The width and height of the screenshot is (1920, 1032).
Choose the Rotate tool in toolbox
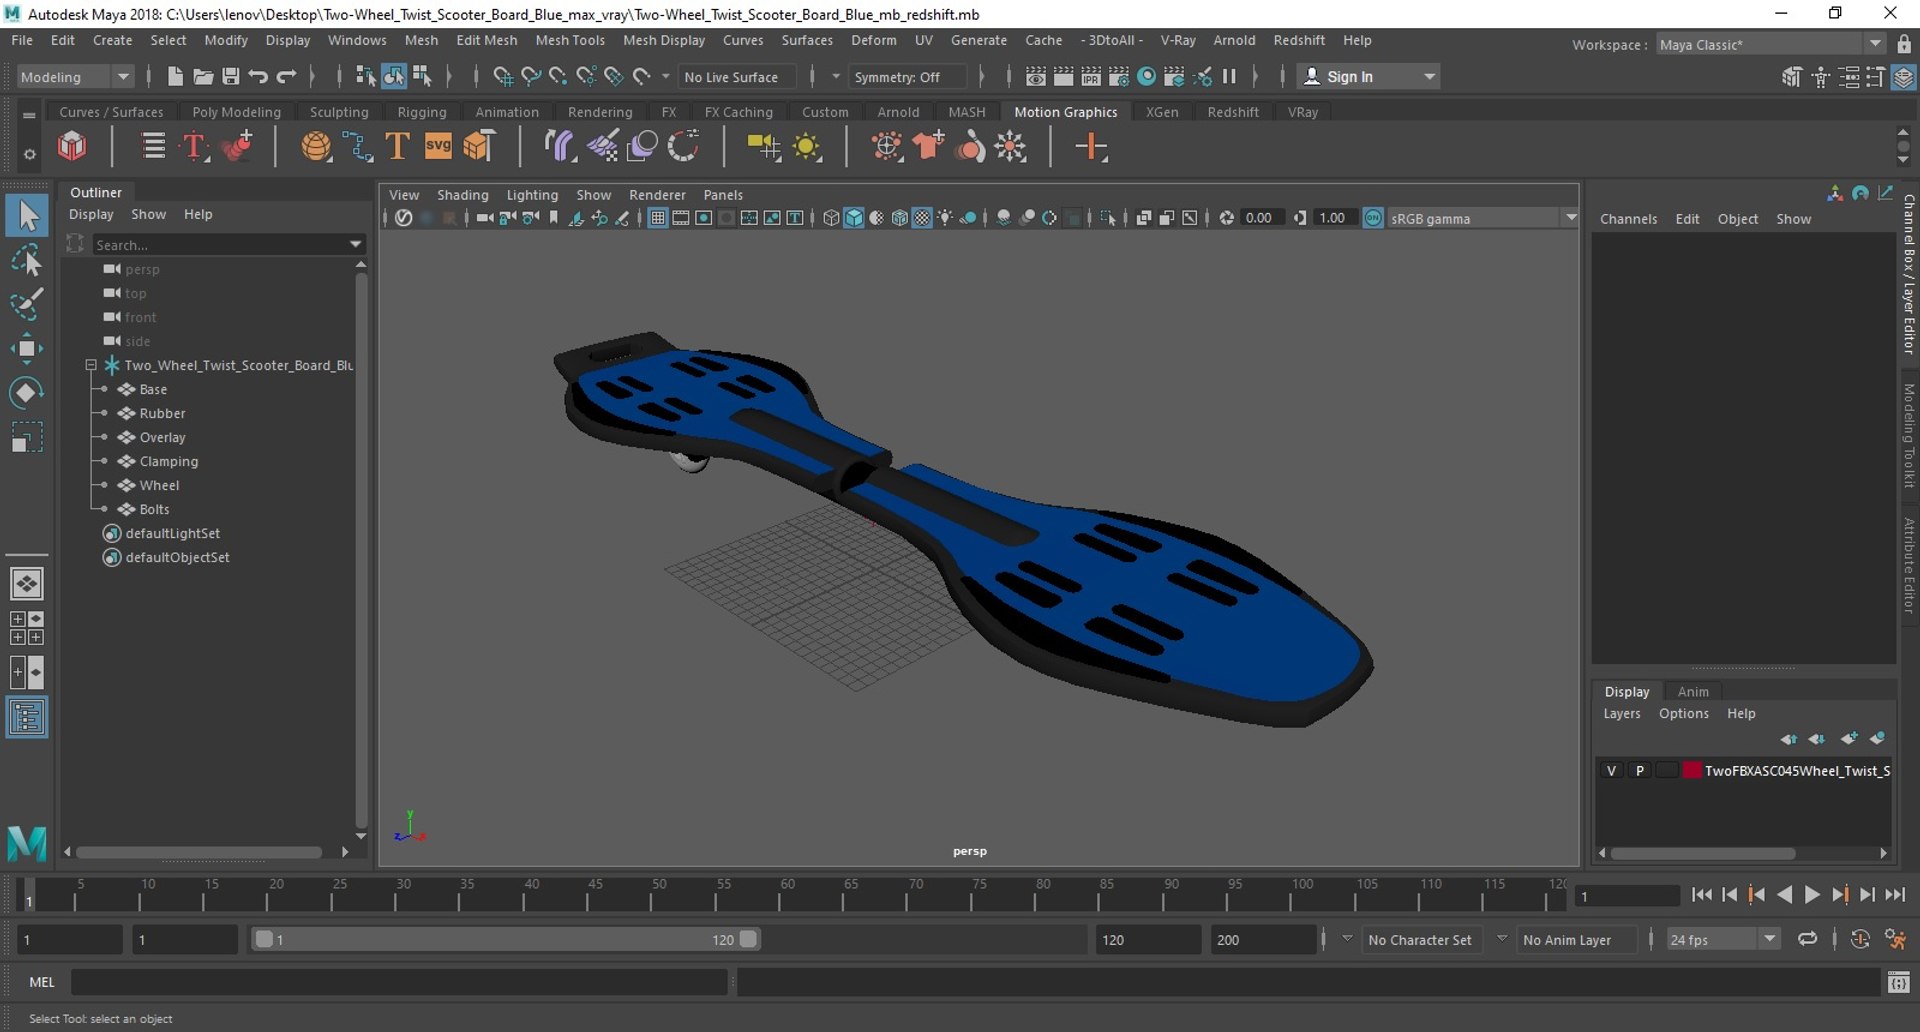point(27,392)
